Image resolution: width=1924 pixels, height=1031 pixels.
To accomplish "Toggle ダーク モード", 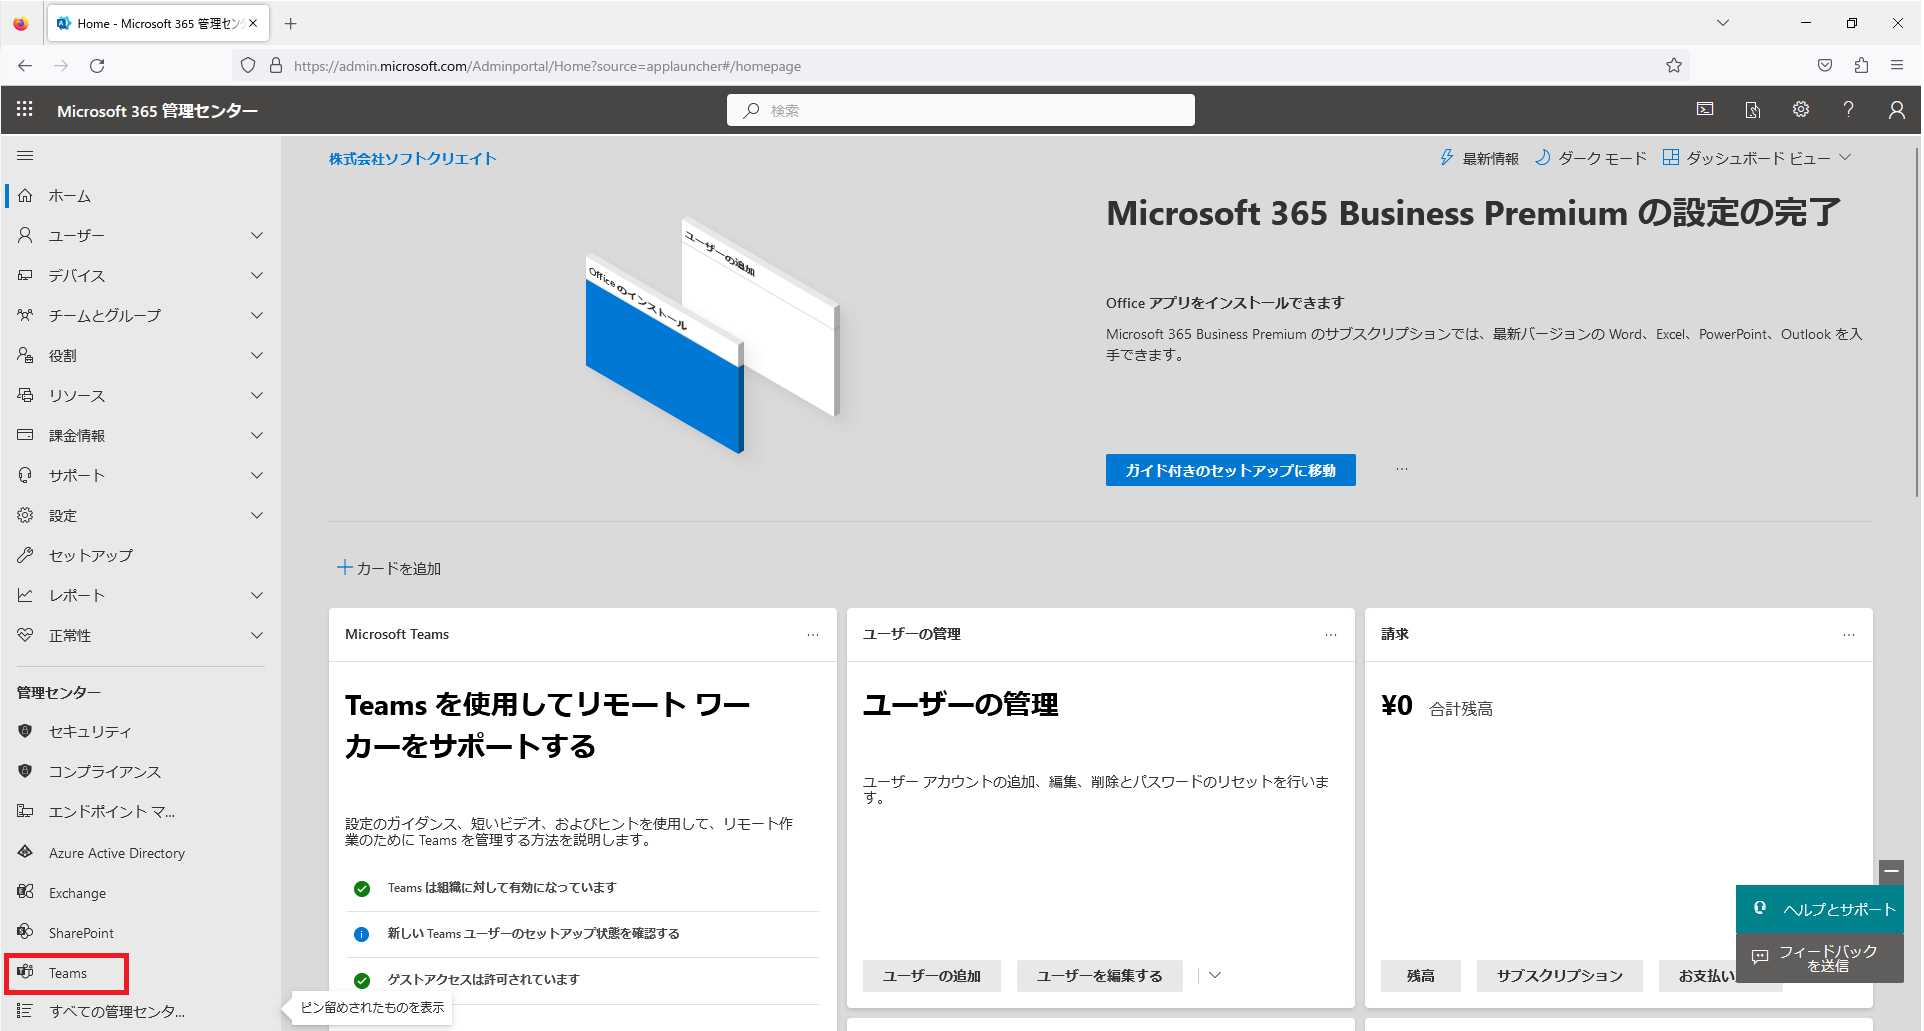I will [1590, 158].
